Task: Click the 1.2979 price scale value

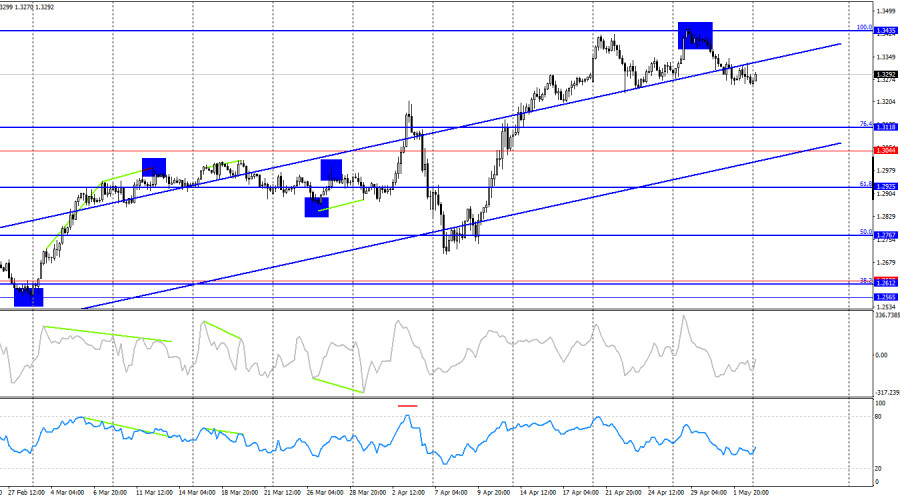Action: 887,170
